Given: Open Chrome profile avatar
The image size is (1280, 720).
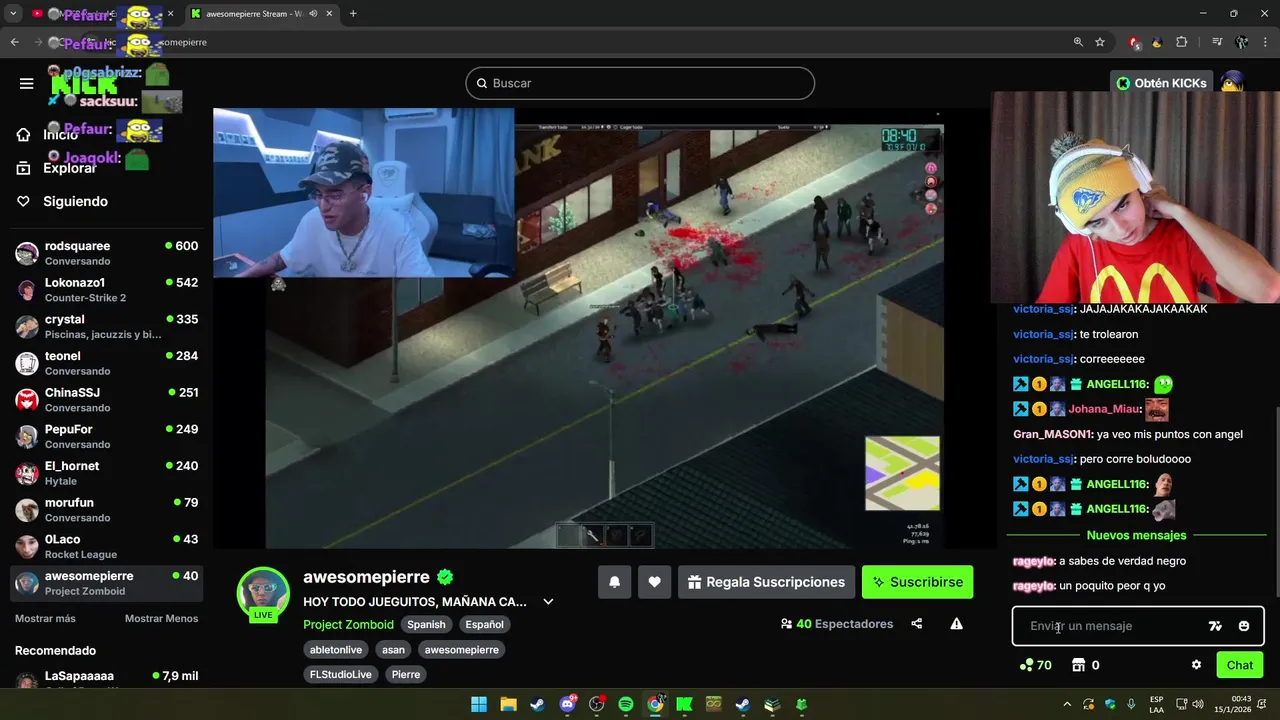Looking at the screenshot, I should coord(1241,42).
